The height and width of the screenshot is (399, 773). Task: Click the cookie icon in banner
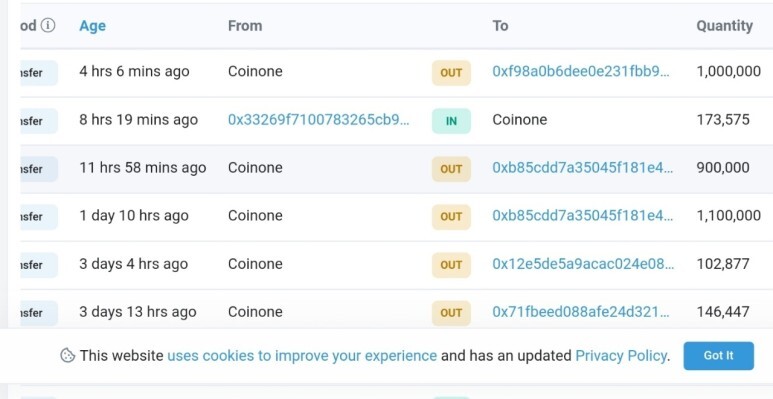(68, 355)
